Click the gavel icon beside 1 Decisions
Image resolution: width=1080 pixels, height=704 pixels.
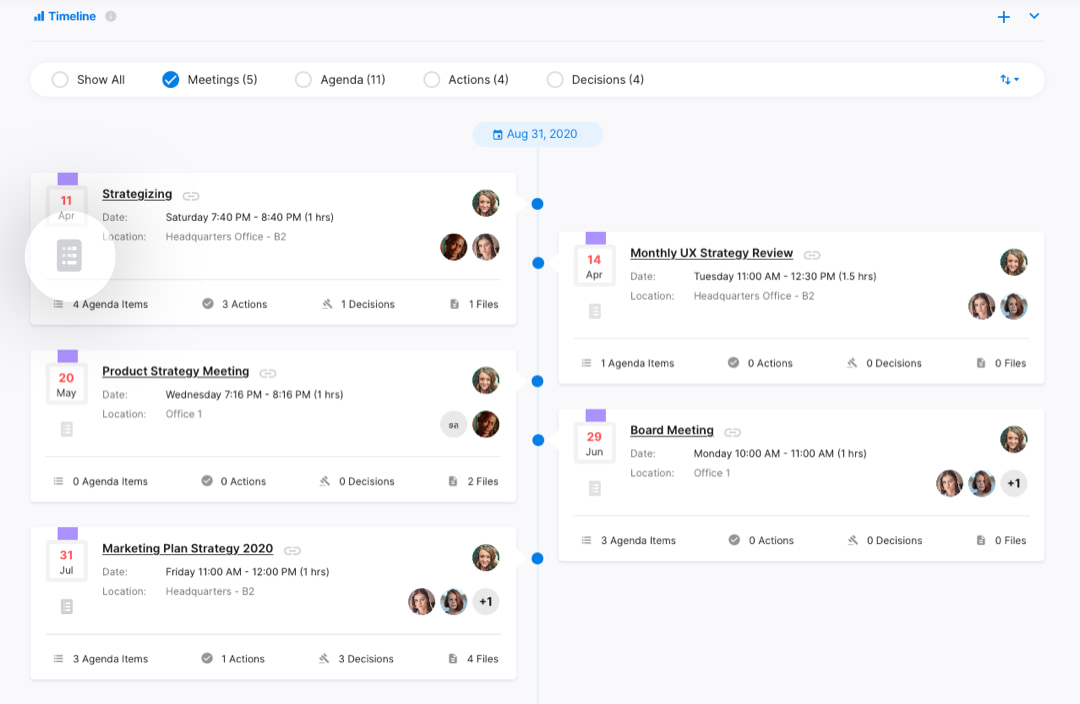pyautogui.click(x=327, y=304)
